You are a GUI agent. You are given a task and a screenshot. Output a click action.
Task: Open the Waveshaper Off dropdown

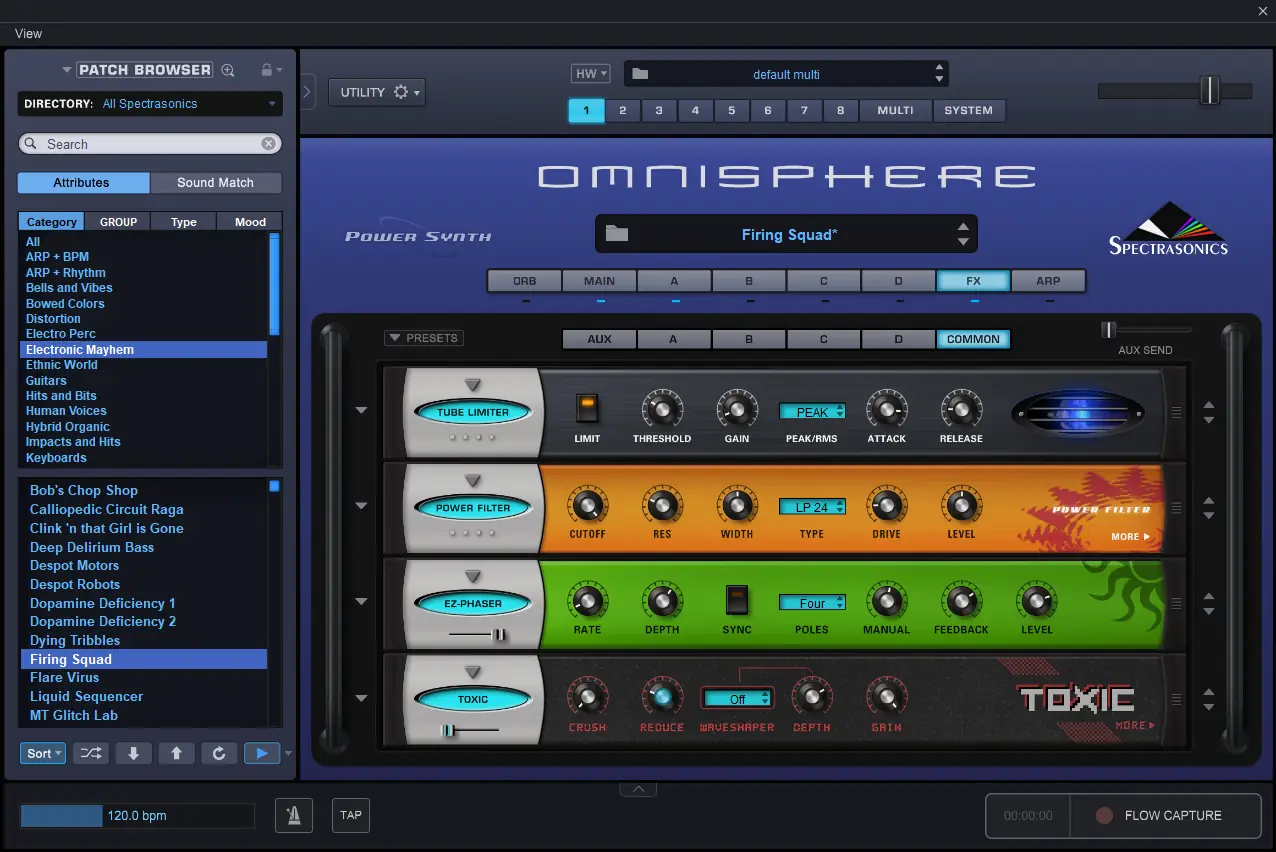[737, 699]
